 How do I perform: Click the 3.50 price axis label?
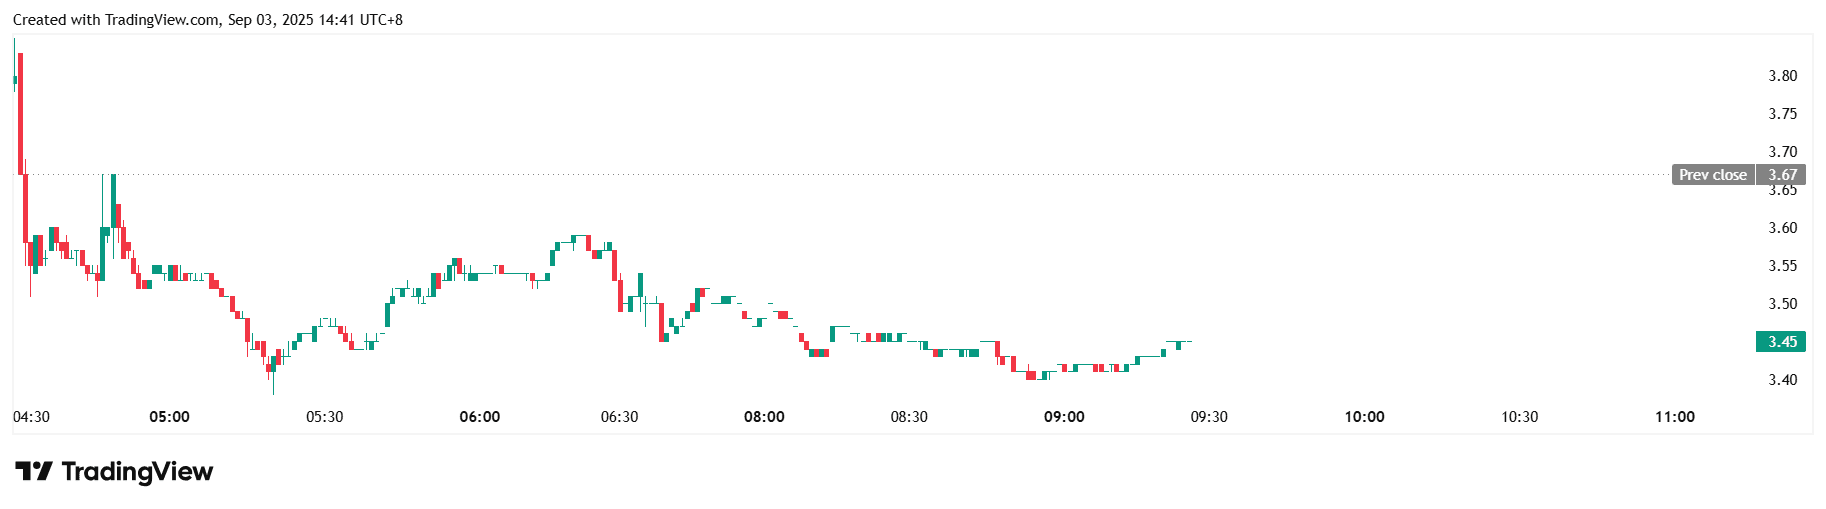[1782, 304]
